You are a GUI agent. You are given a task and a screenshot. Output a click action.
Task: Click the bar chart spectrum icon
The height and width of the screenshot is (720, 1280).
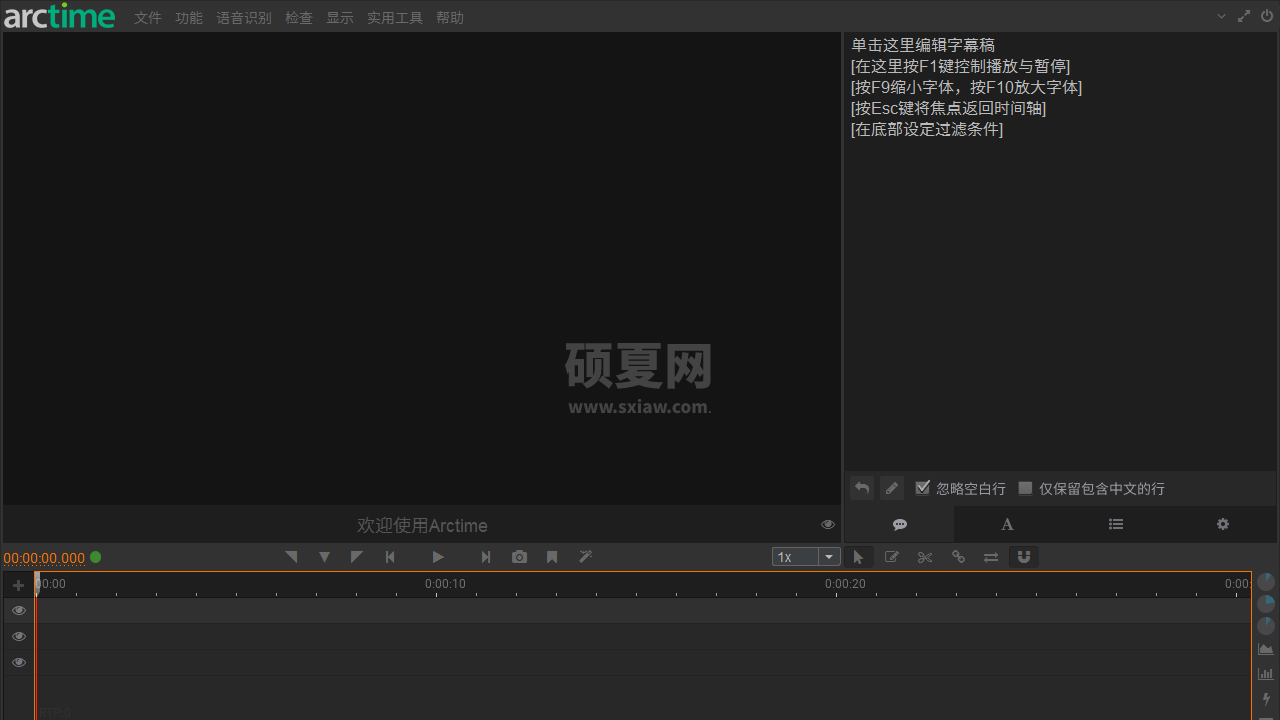tap(1266, 674)
